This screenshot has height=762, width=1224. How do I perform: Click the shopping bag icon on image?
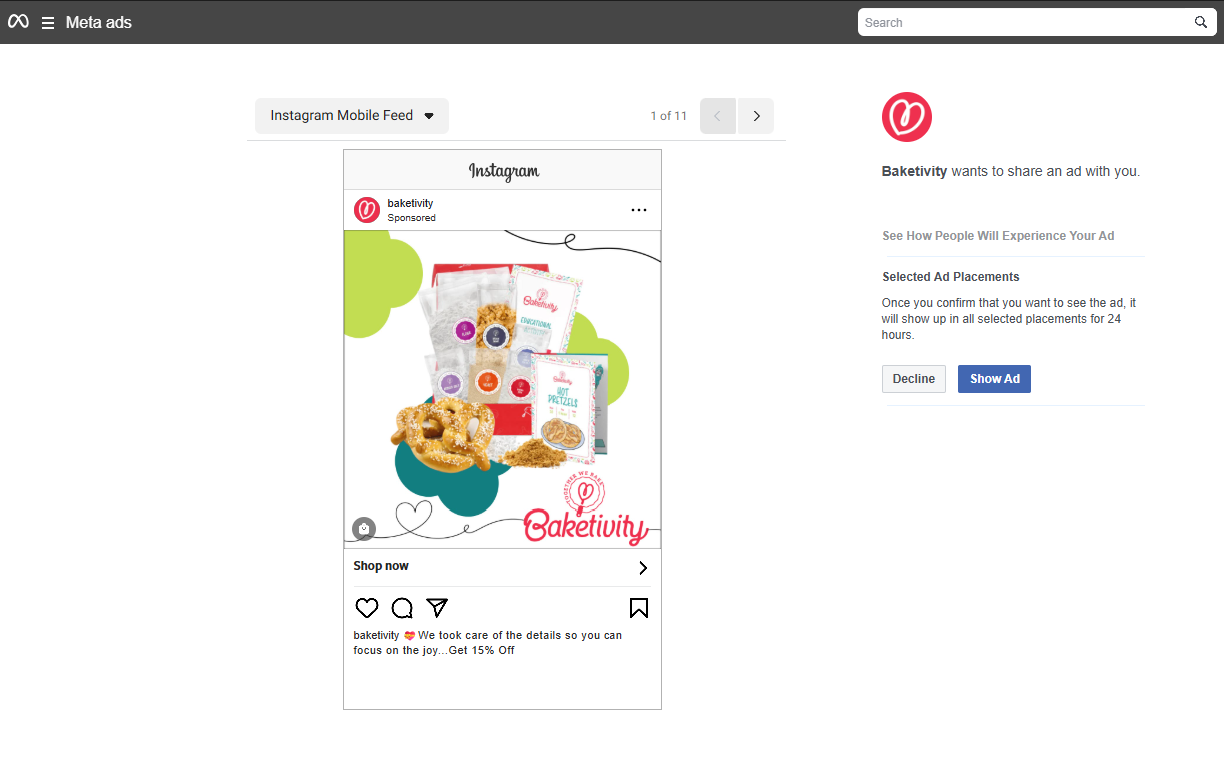[x=364, y=528]
